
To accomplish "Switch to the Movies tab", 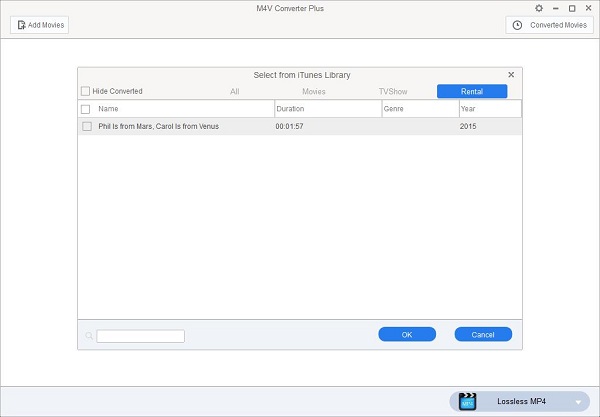I will coord(314,91).
